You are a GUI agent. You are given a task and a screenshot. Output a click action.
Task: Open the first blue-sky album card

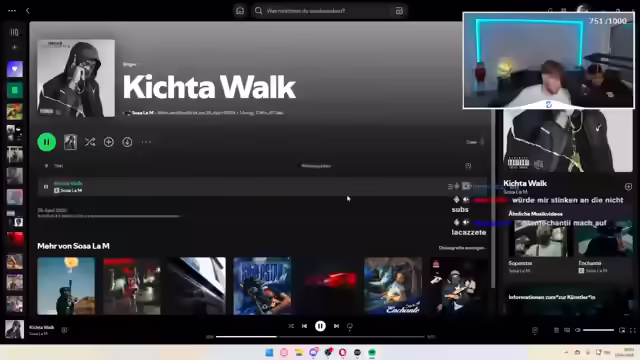[66, 286]
